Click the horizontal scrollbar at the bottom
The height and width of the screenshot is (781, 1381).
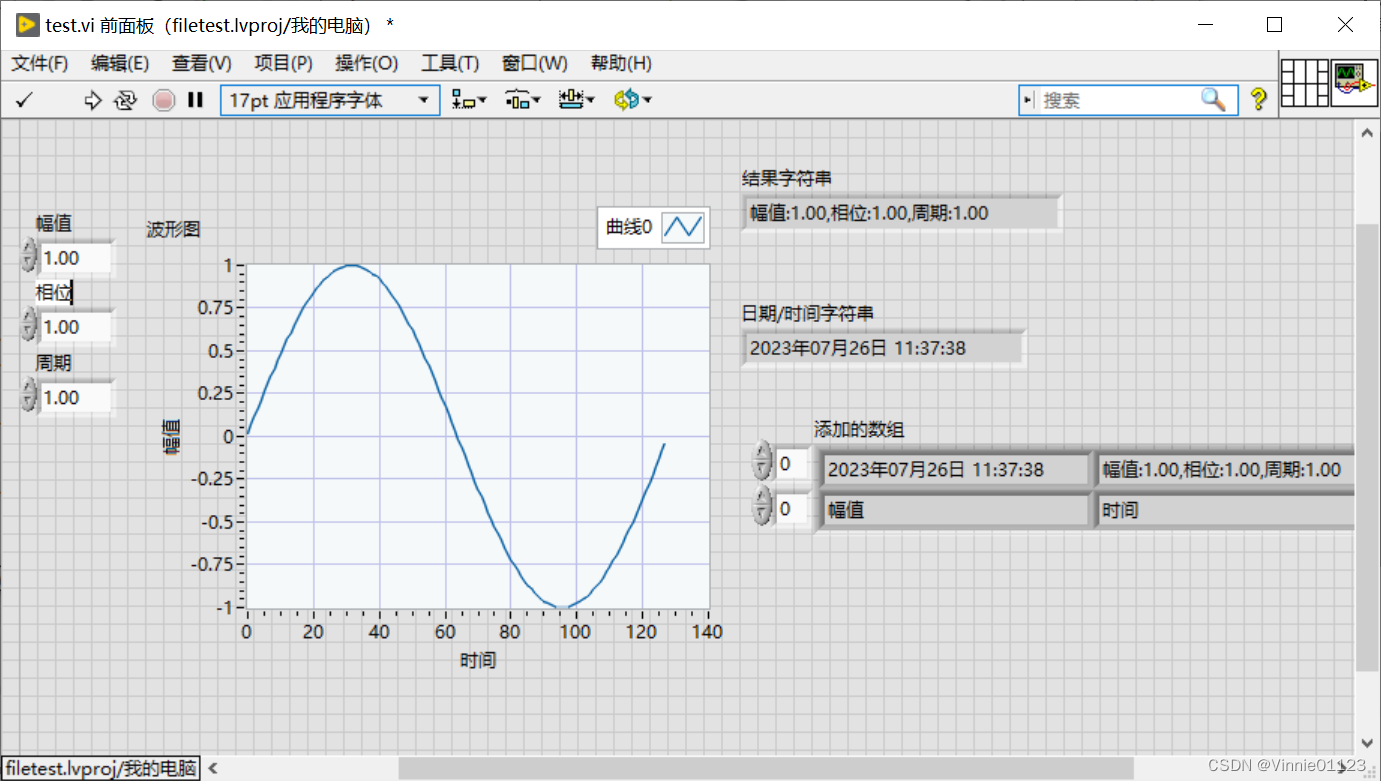[x=700, y=768]
